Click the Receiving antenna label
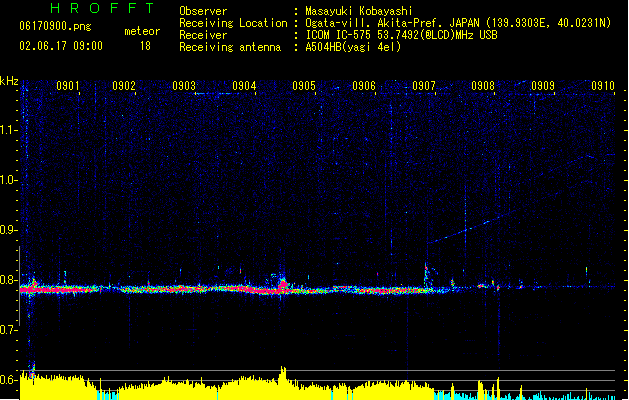 [x=230, y=47]
